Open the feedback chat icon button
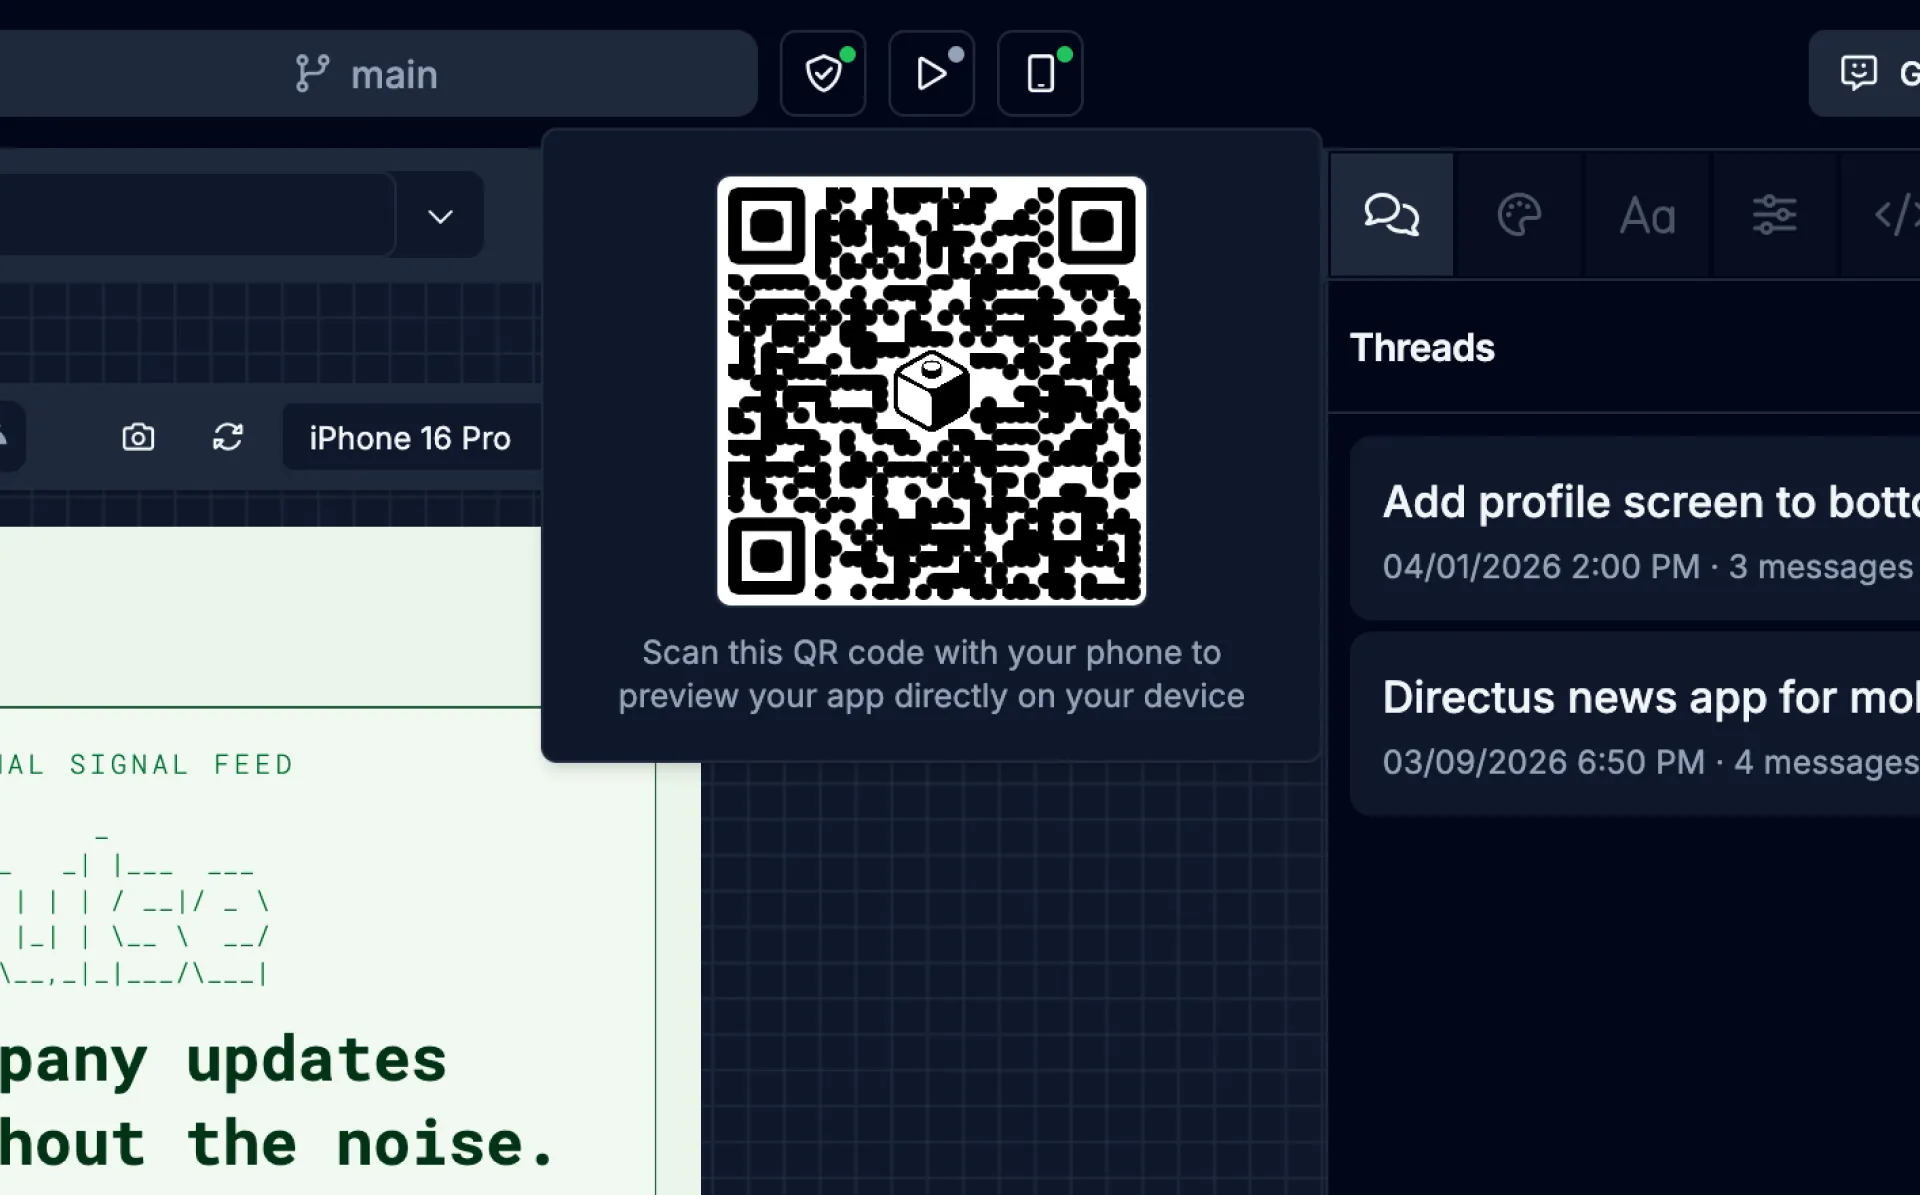This screenshot has height=1195, width=1920. coord(1865,74)
